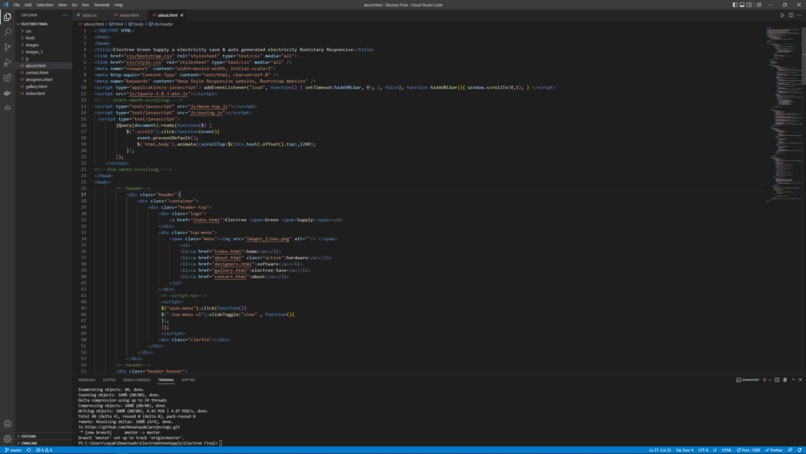Open the Run and Debug view
The image size is (806, 454).
pyautogui.click(x=7, y=62)
